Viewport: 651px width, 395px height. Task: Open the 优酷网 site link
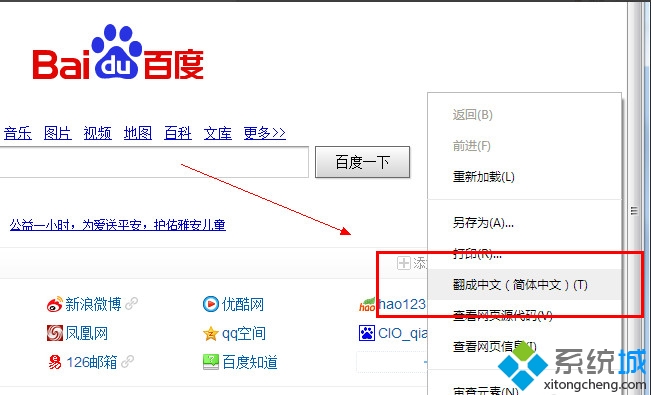point(243,304)
